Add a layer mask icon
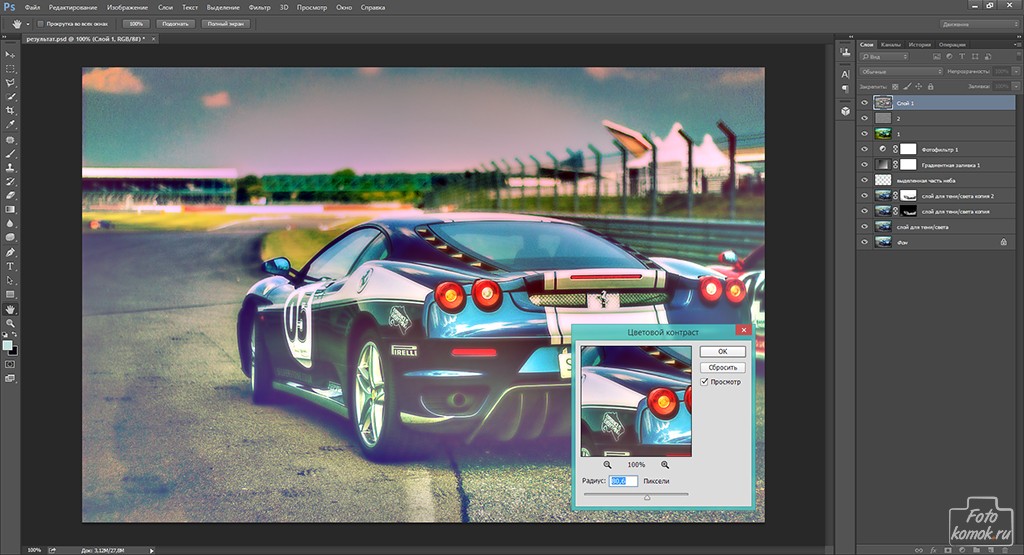Viewport: 1024px width, 555px height. (x=947, y=550)
